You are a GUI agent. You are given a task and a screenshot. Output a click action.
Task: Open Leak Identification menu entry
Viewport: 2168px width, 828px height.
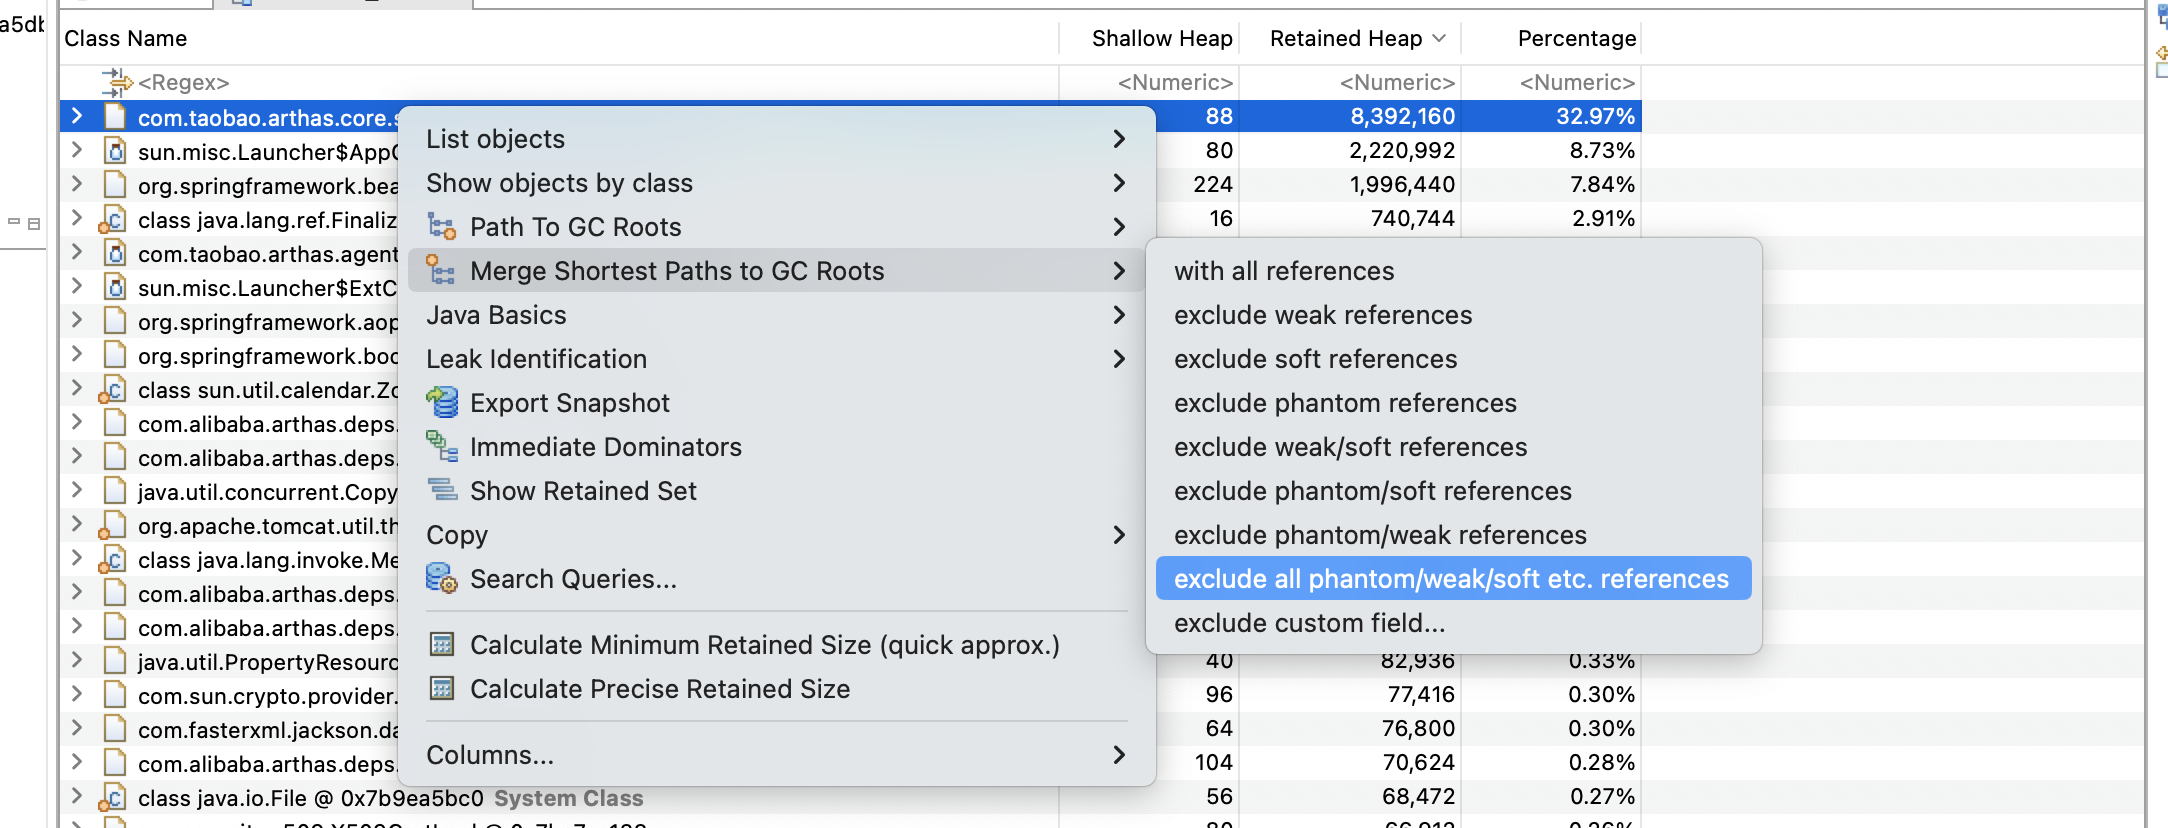tap(776, 359)
